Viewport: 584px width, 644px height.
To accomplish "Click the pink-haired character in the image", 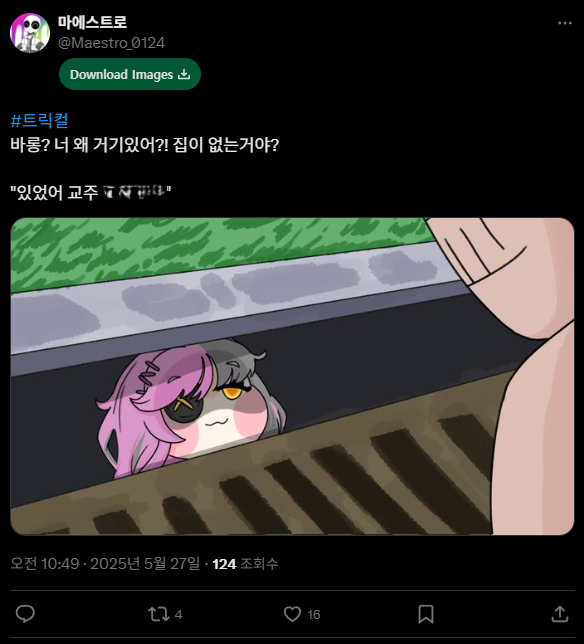I will coord(191,407).
